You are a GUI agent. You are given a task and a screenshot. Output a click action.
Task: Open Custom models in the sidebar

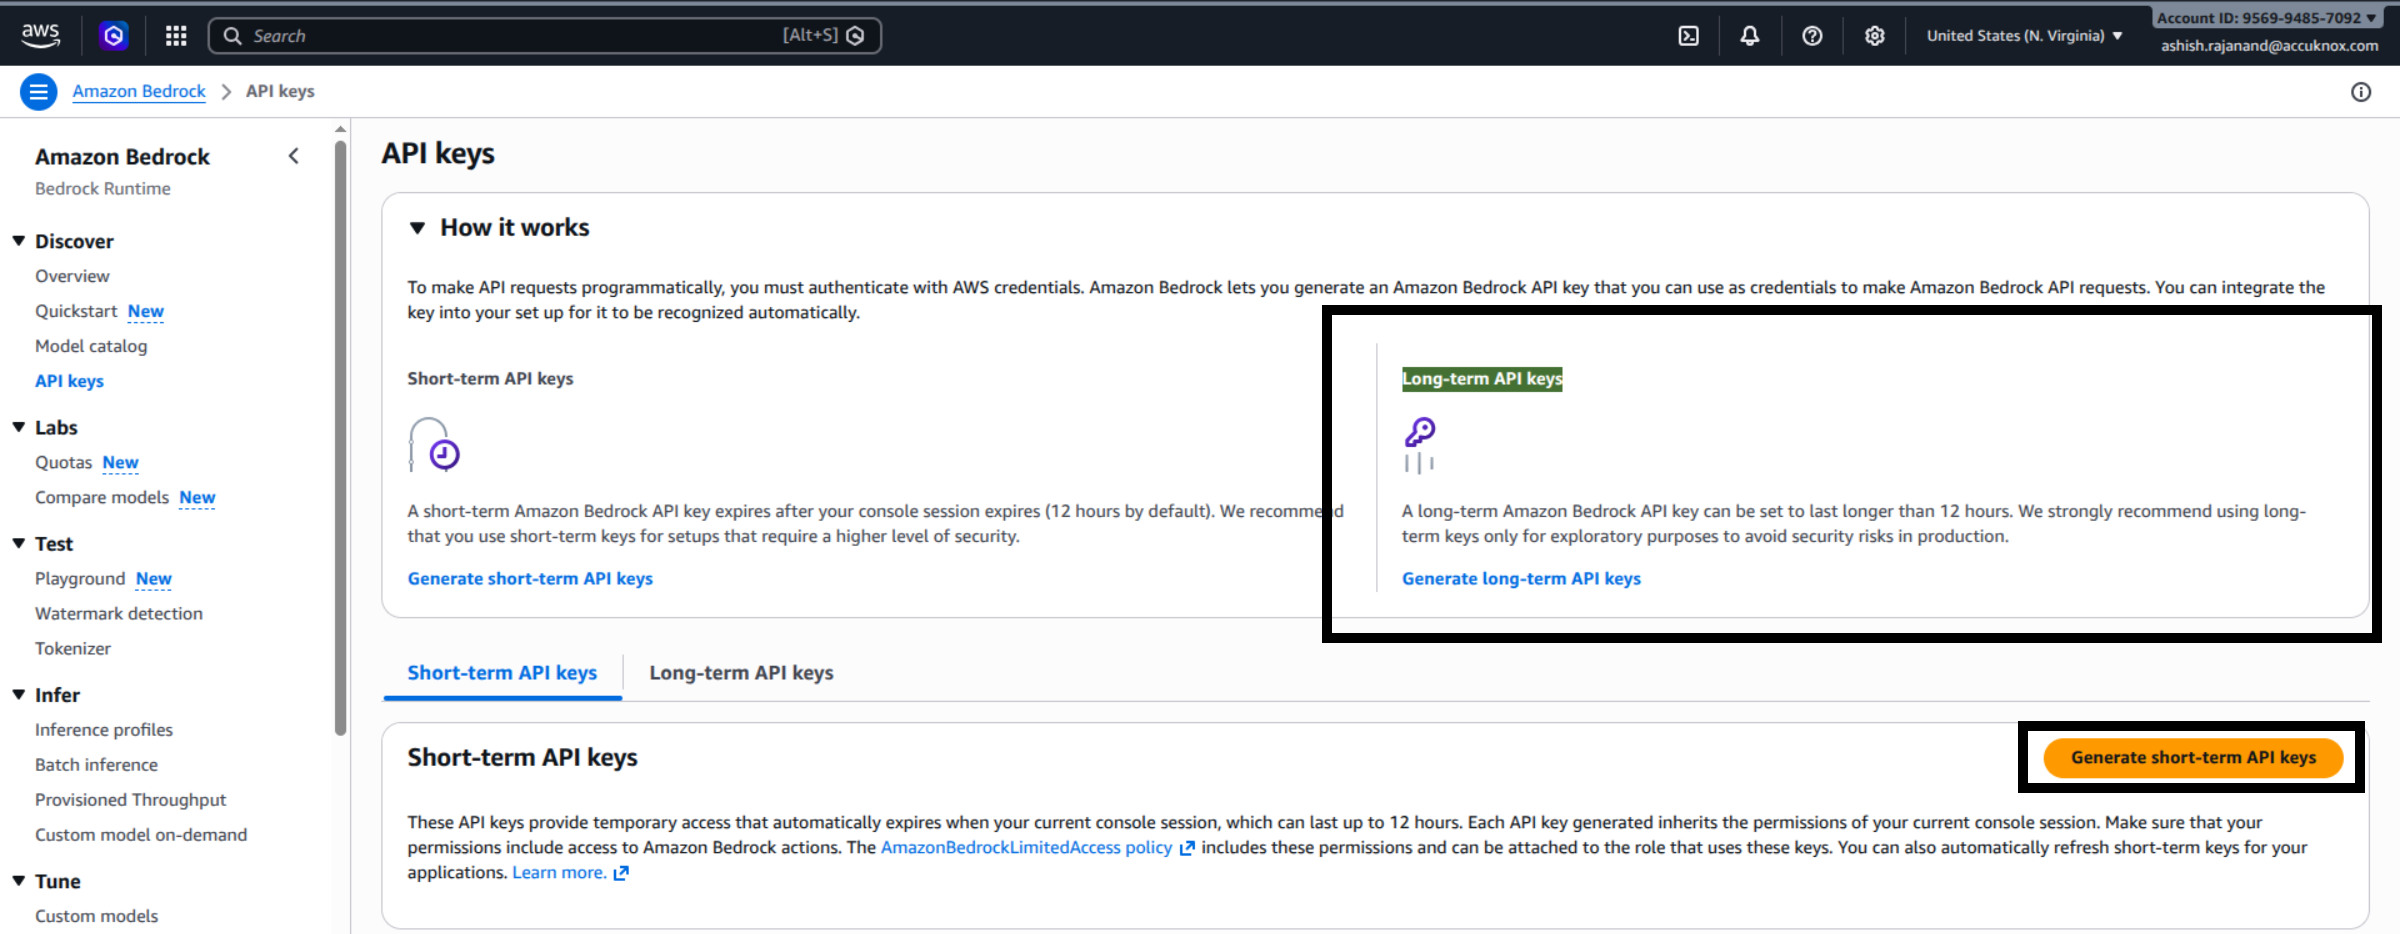point(96,915)
